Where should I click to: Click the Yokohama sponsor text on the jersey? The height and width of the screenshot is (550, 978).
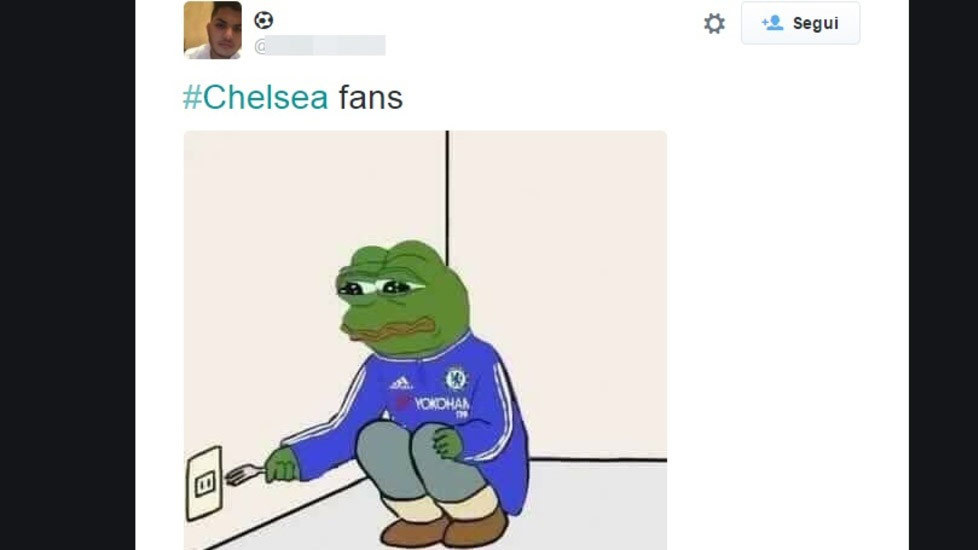point(442,404)
